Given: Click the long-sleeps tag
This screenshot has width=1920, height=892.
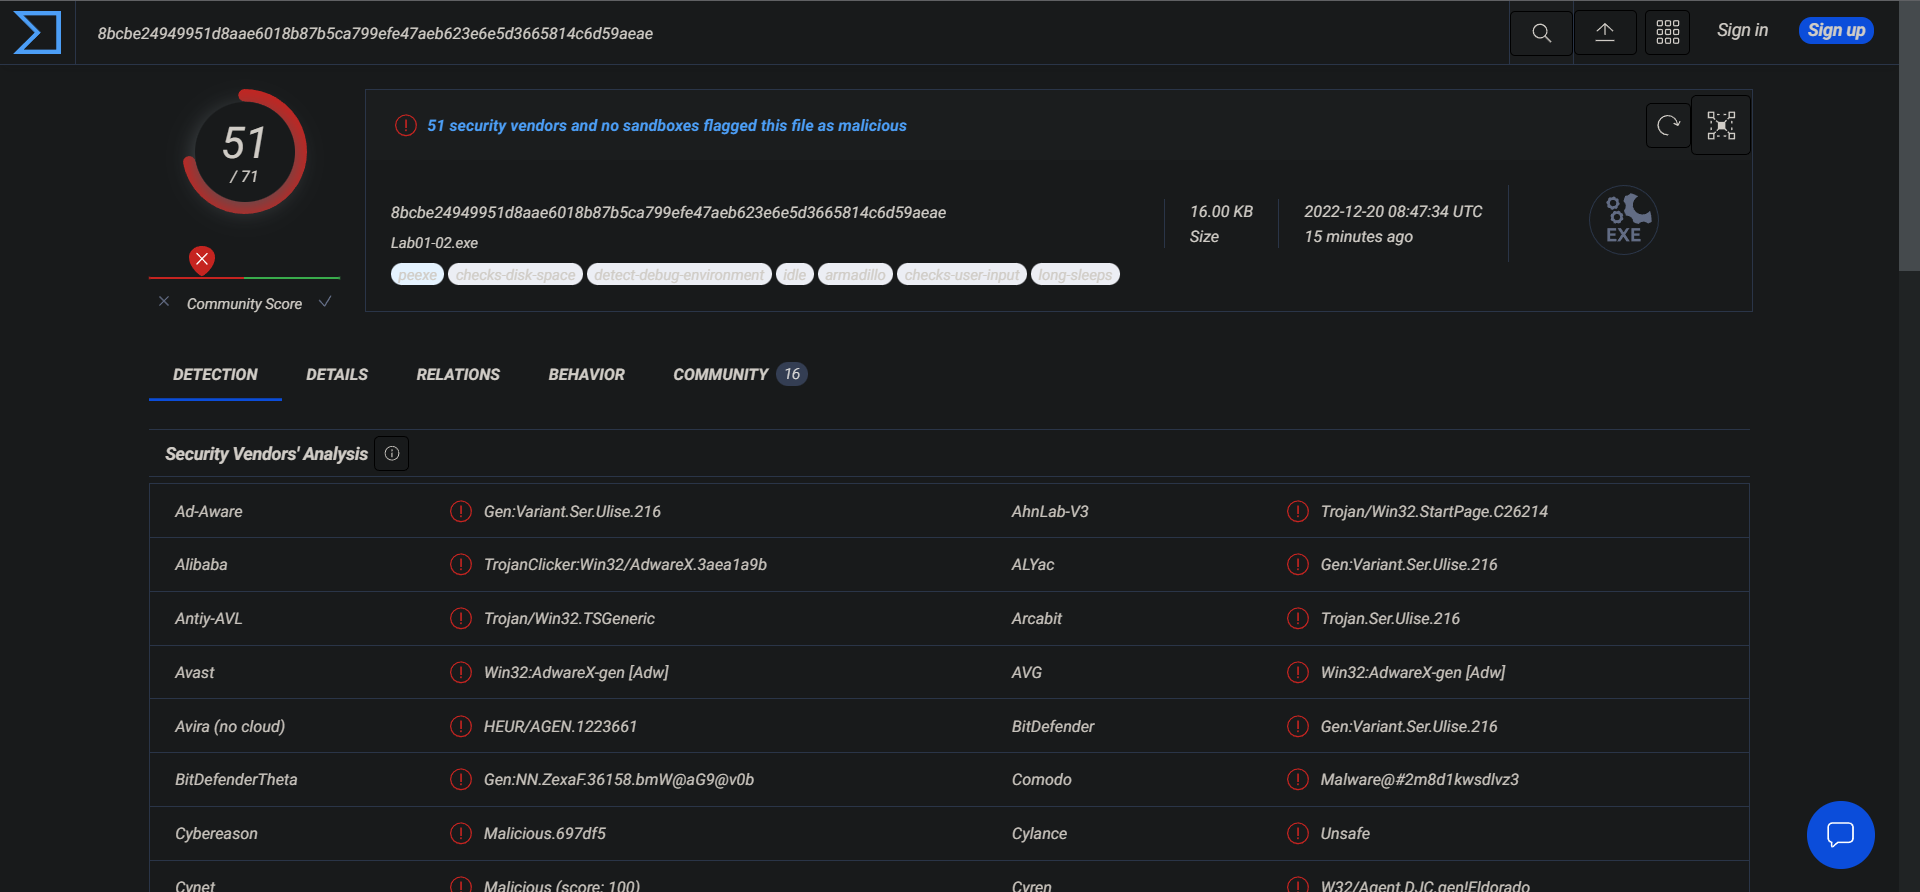Looking at the screenshot, I should (1075, 274).
